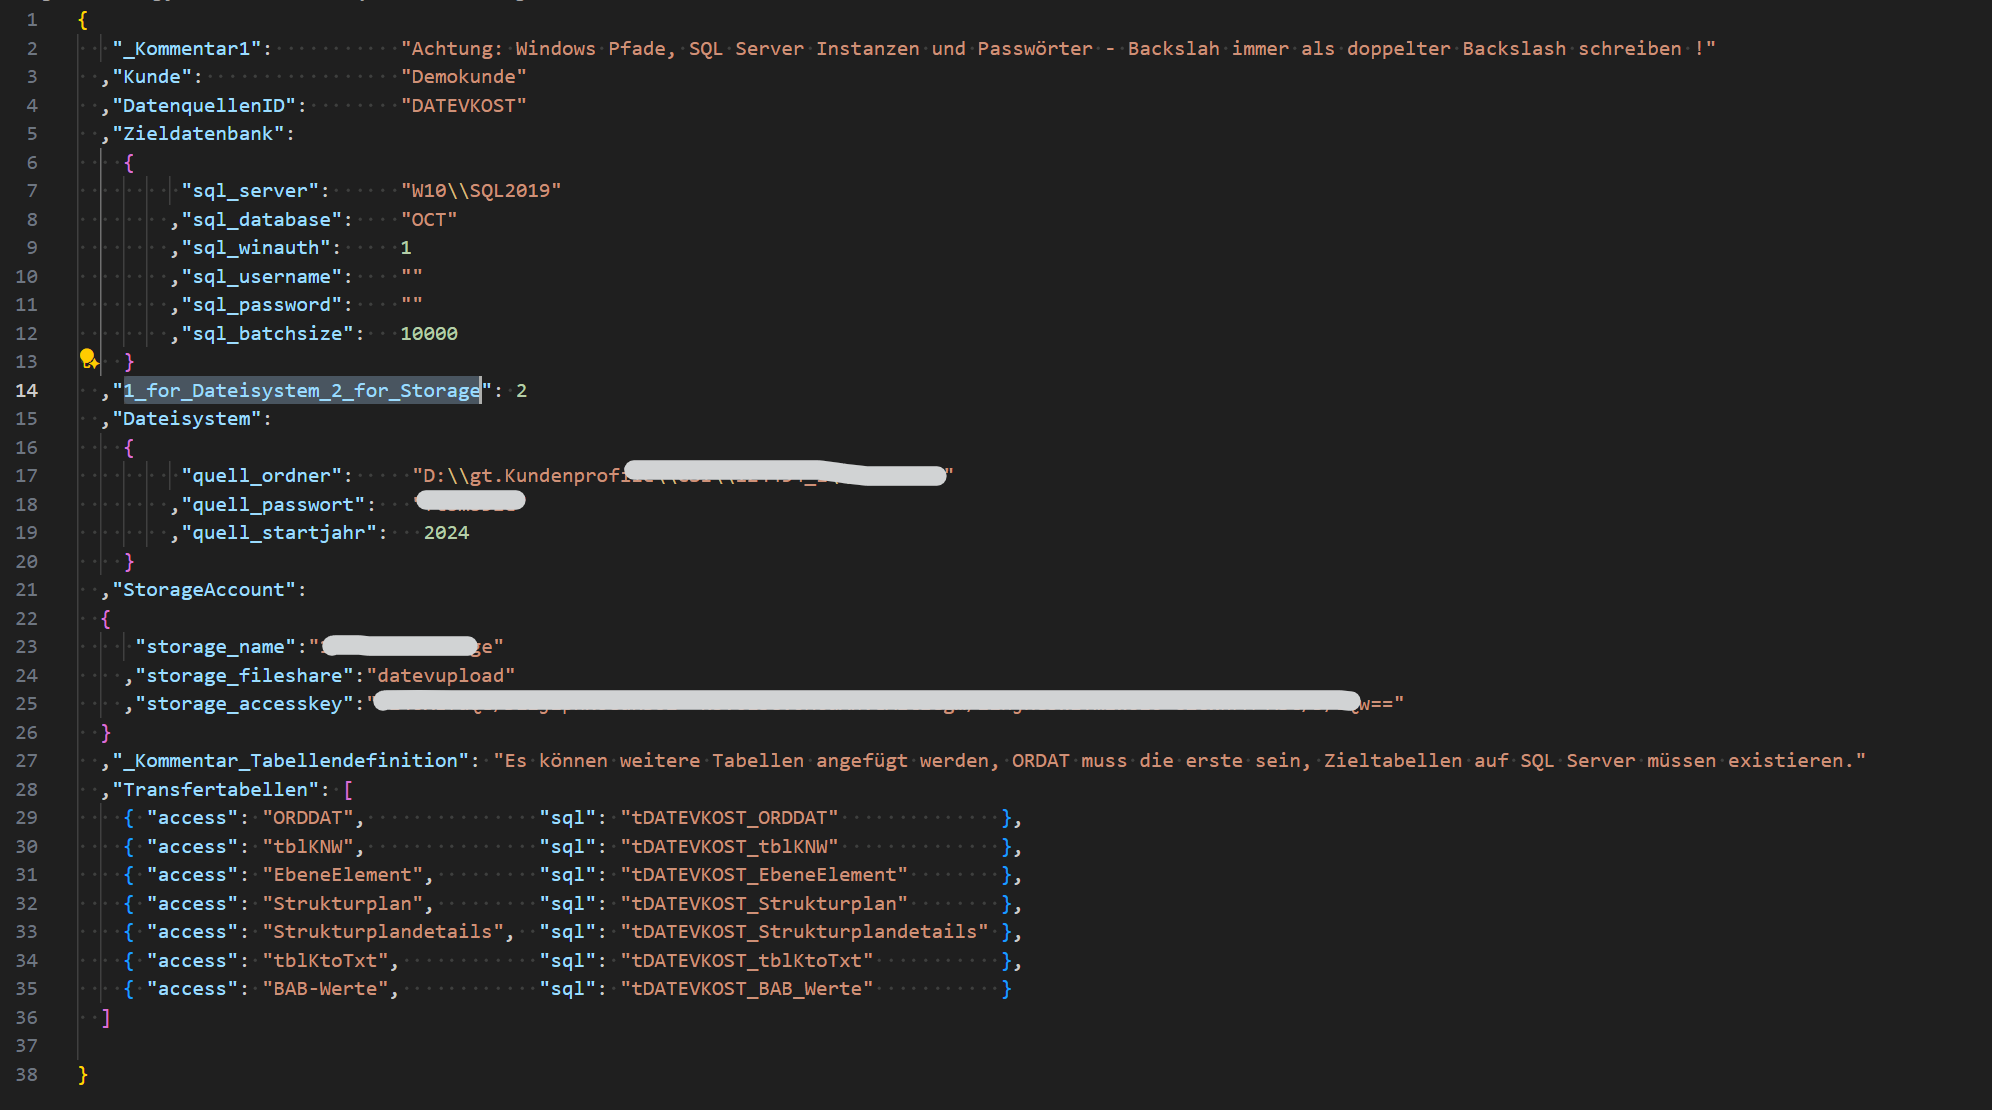Place cursor in "Demokunde" value
Screen dimensions: 1992x1110
(x=463, y=77)
